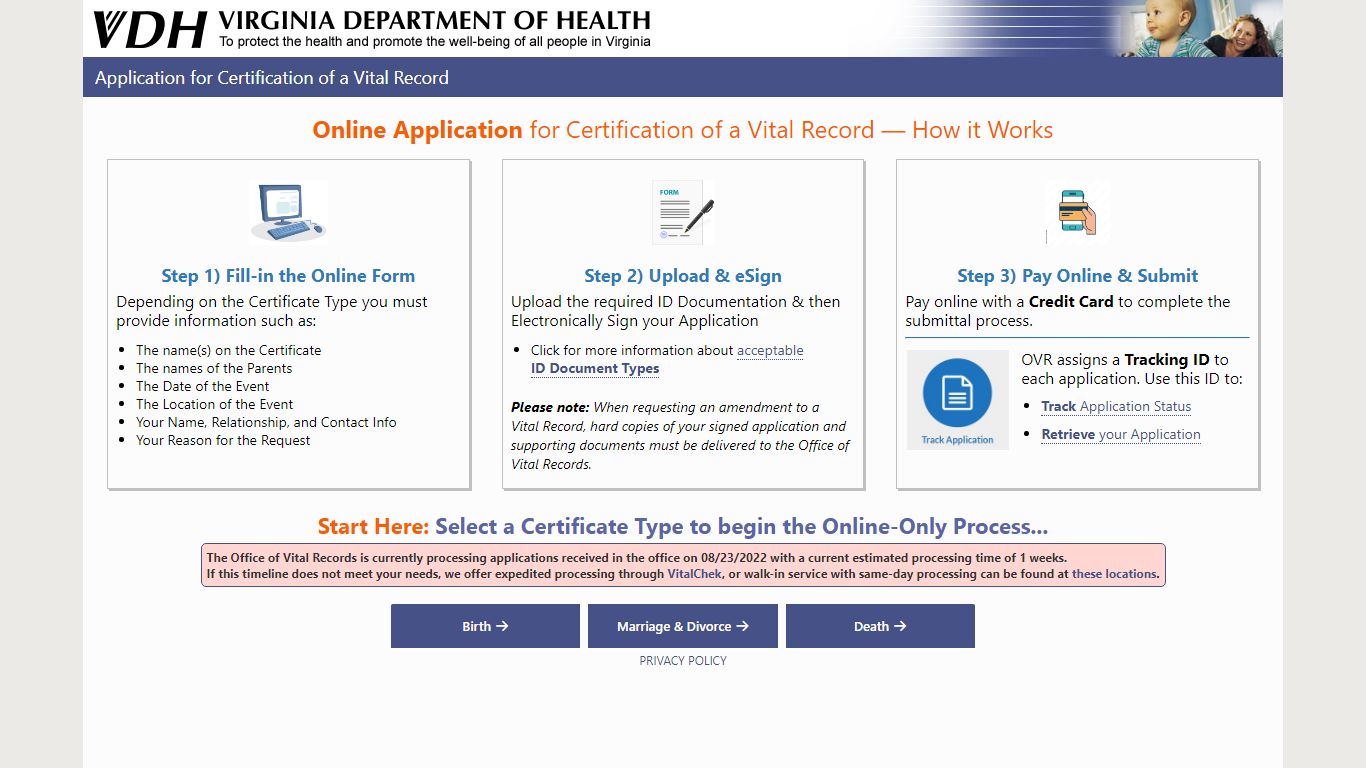Open the Privacy Policy link

[683, 661]
